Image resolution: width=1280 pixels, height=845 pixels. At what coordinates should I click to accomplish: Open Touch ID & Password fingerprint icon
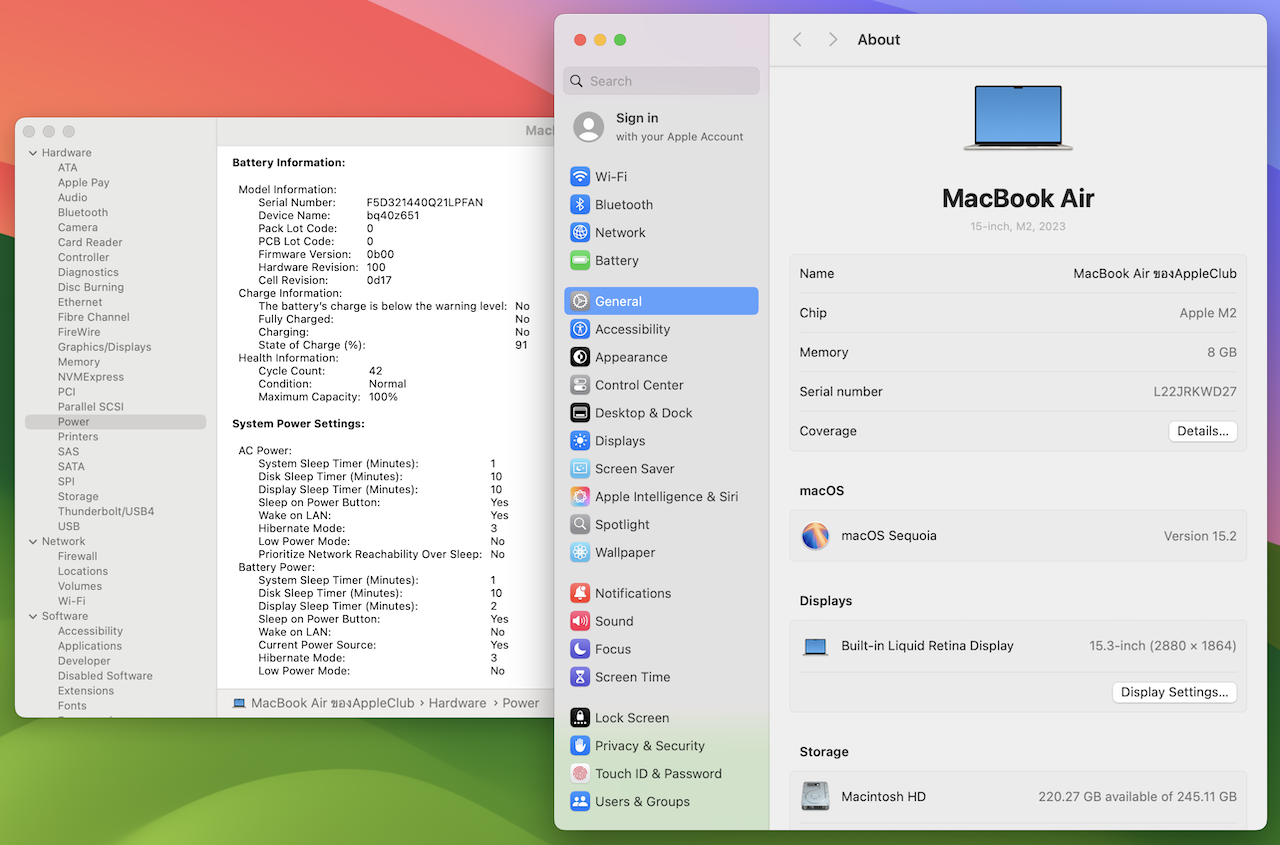click(580, 774)
